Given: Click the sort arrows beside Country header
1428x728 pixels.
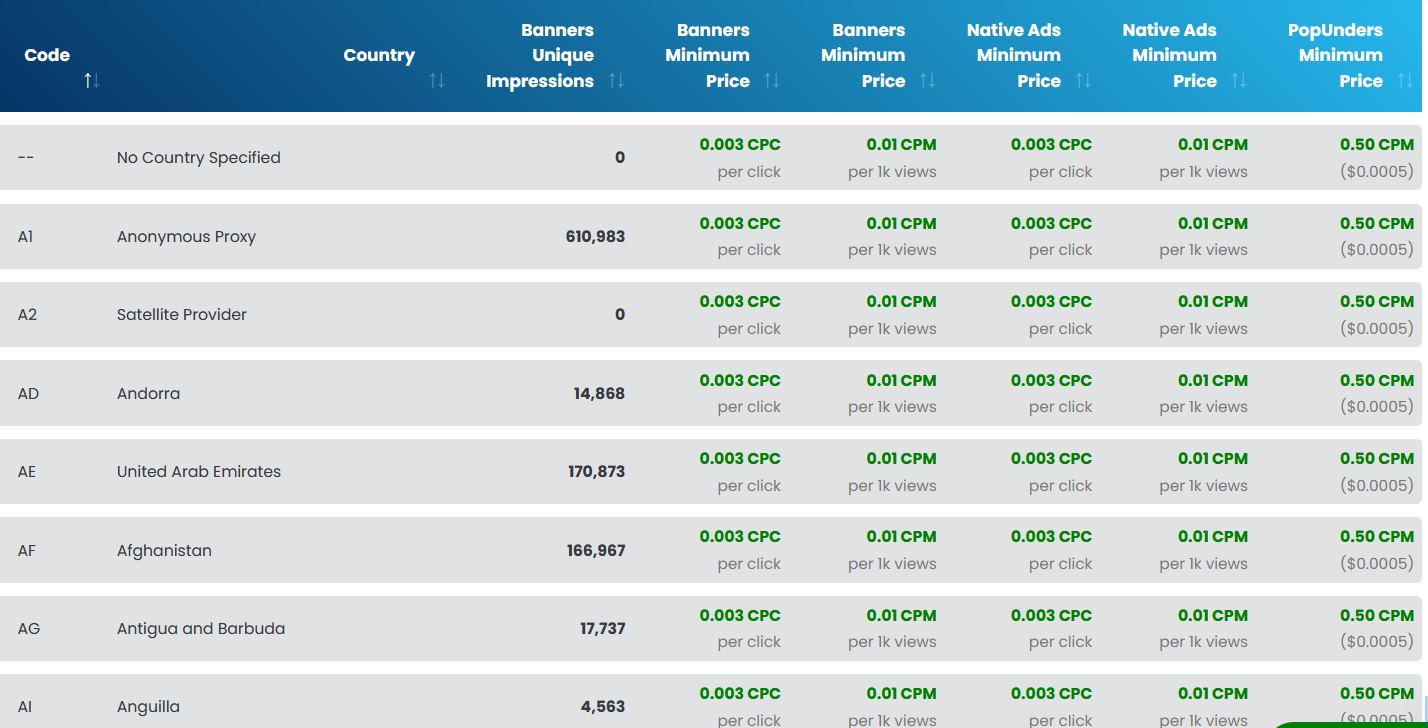Looking at the screenshot, I should 437,81.
